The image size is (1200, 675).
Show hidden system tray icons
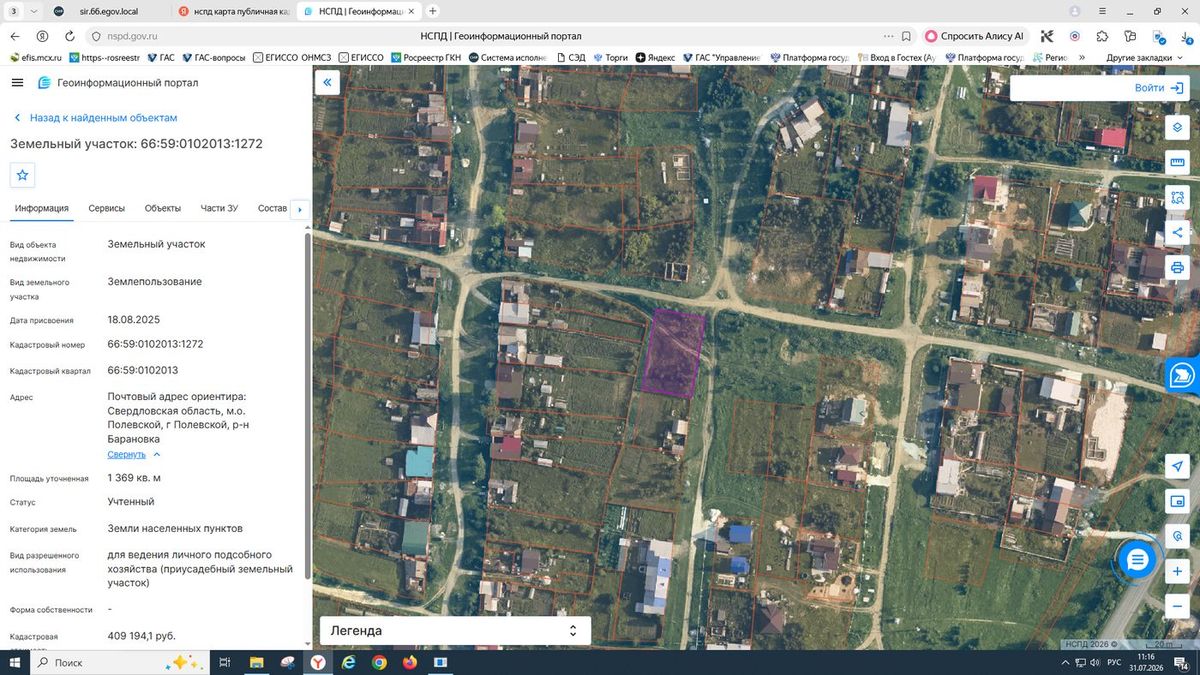(1065, 662)
